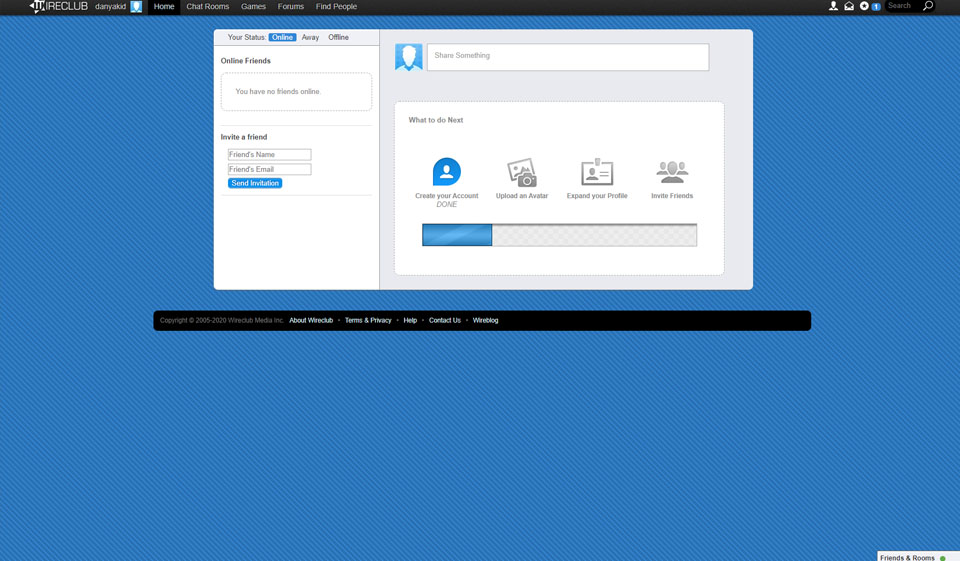Open the messages envelope icon
Screen dimensions: 960x561
pyautogui.click(x=849, y=7)
